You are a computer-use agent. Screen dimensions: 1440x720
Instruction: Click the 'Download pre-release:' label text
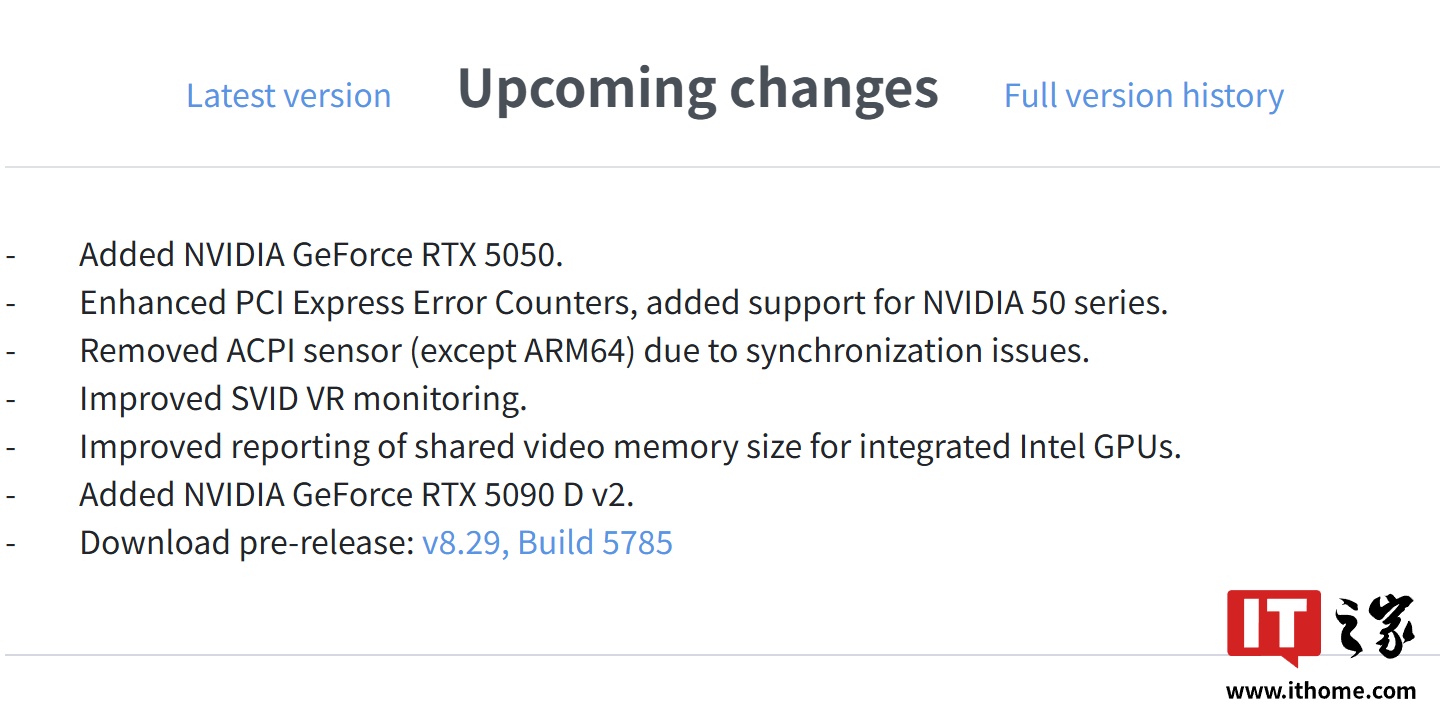pos(246,543)
